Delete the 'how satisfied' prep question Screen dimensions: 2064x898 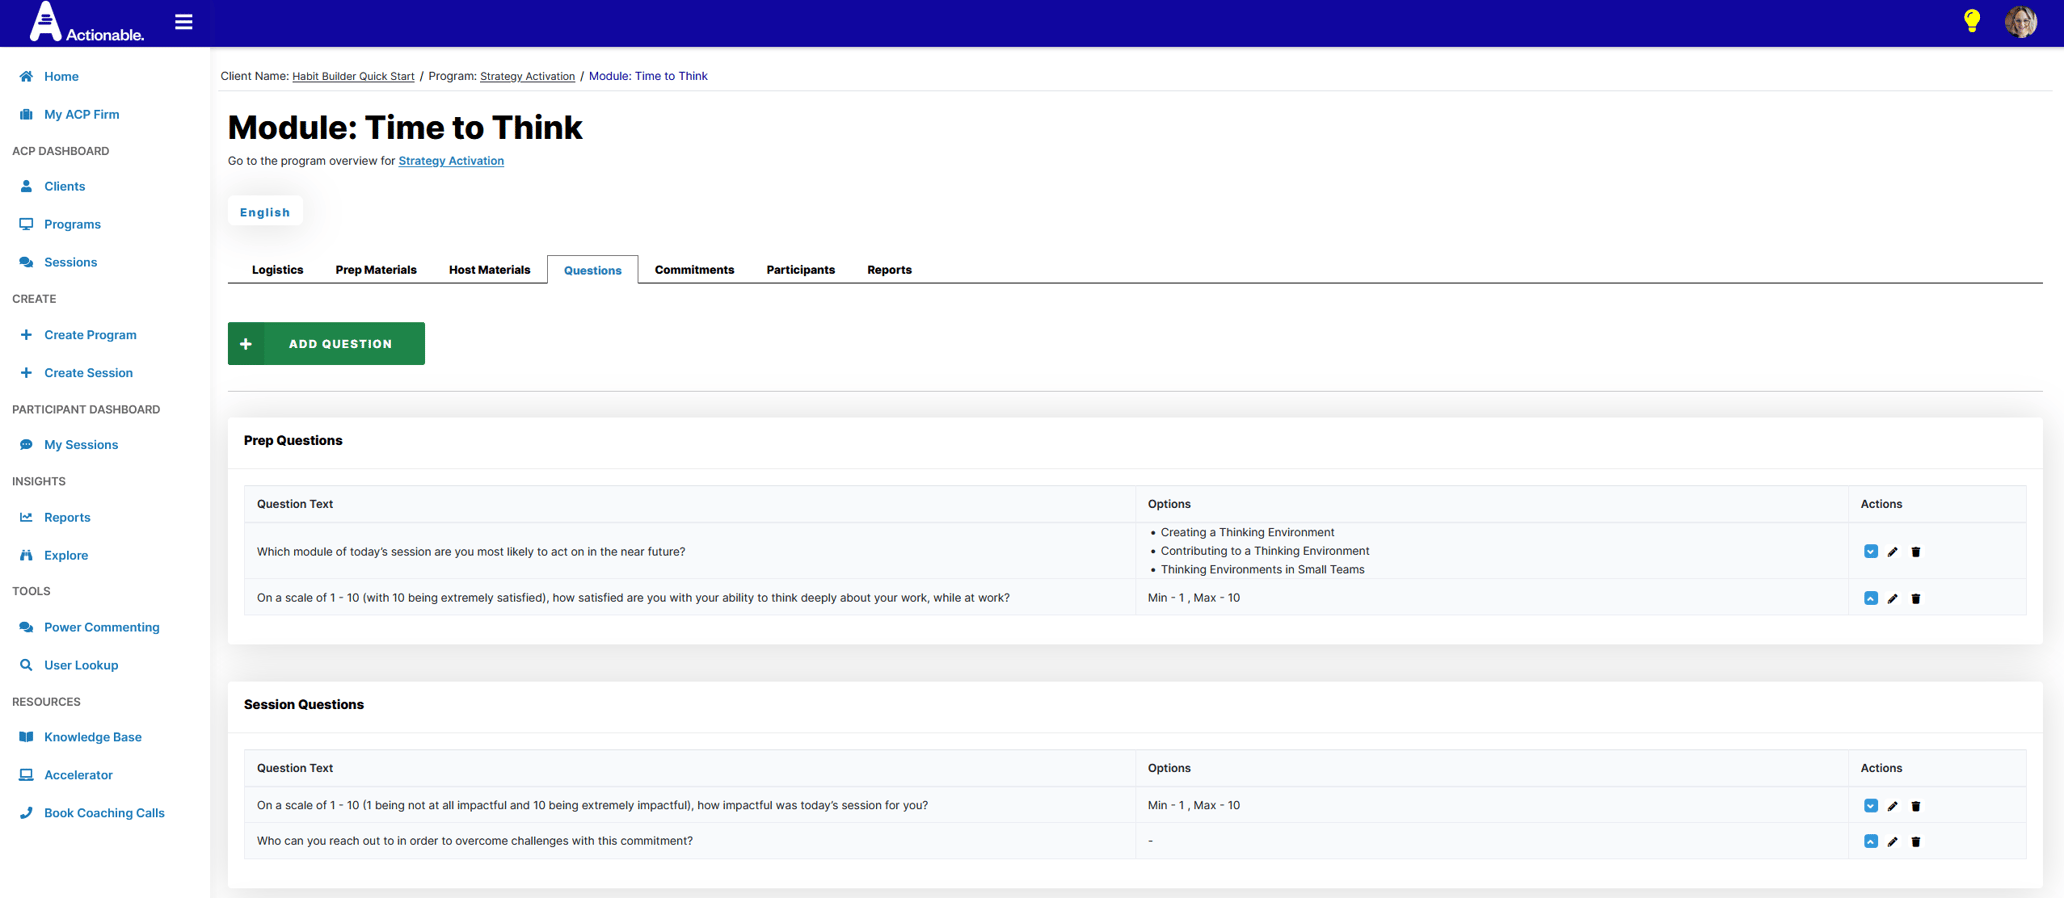coord(1915,598)
